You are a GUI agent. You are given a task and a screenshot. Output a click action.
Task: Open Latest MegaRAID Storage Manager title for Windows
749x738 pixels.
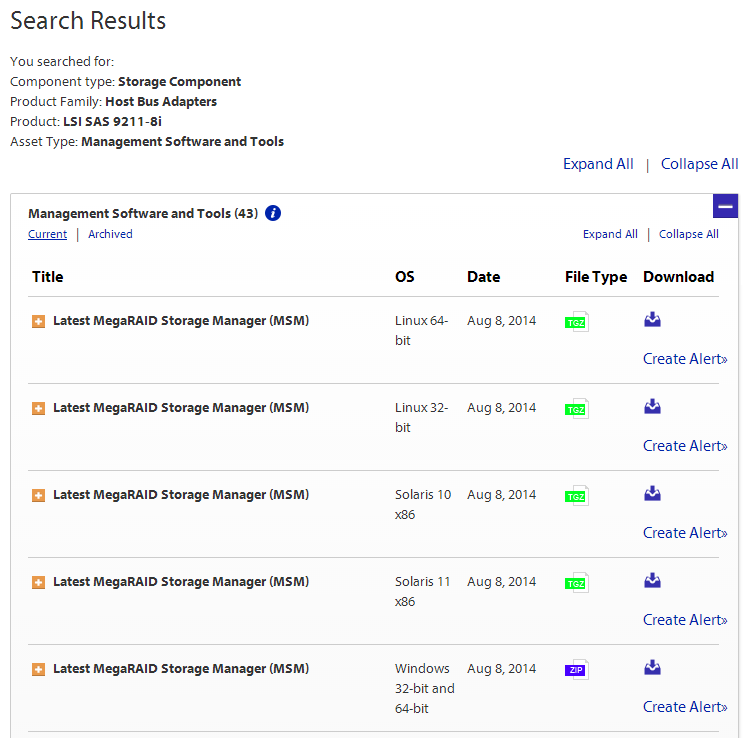pos(181,668)
